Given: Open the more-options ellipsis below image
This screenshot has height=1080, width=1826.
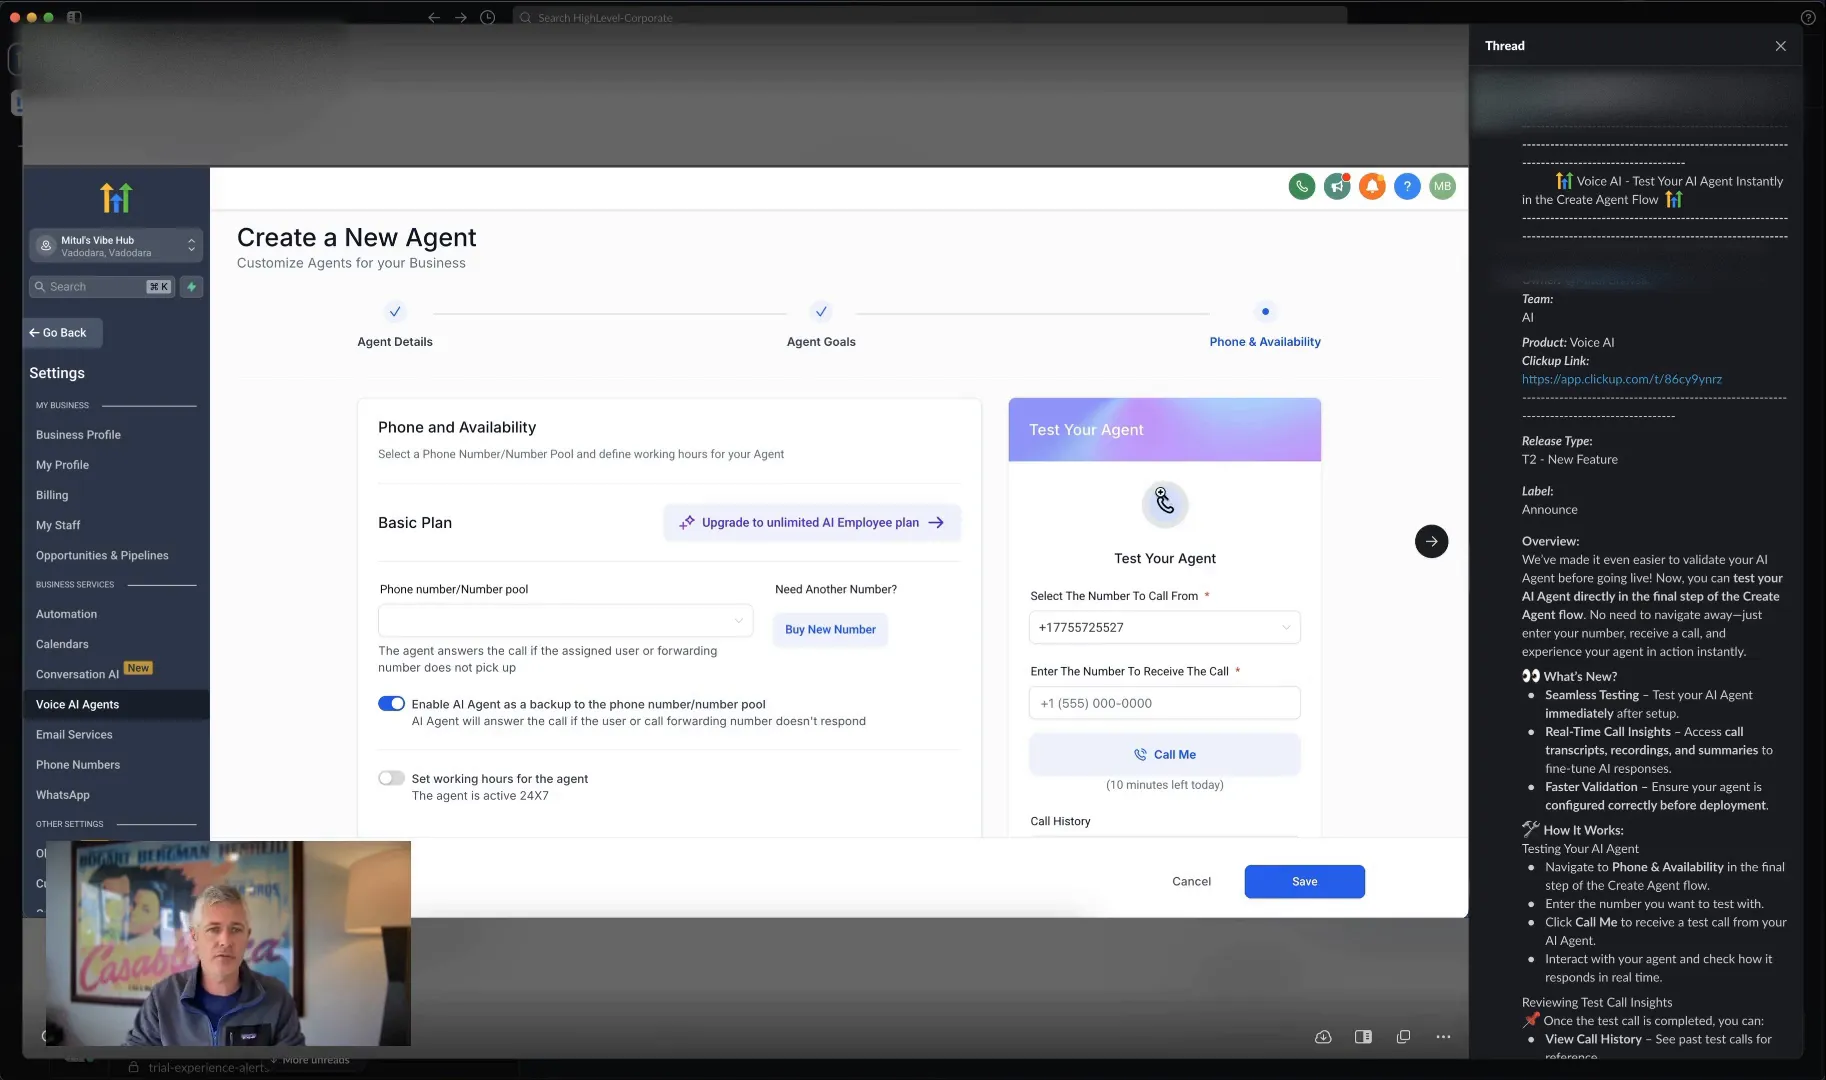Looking at the screenshot, I should point(1443,1037).
